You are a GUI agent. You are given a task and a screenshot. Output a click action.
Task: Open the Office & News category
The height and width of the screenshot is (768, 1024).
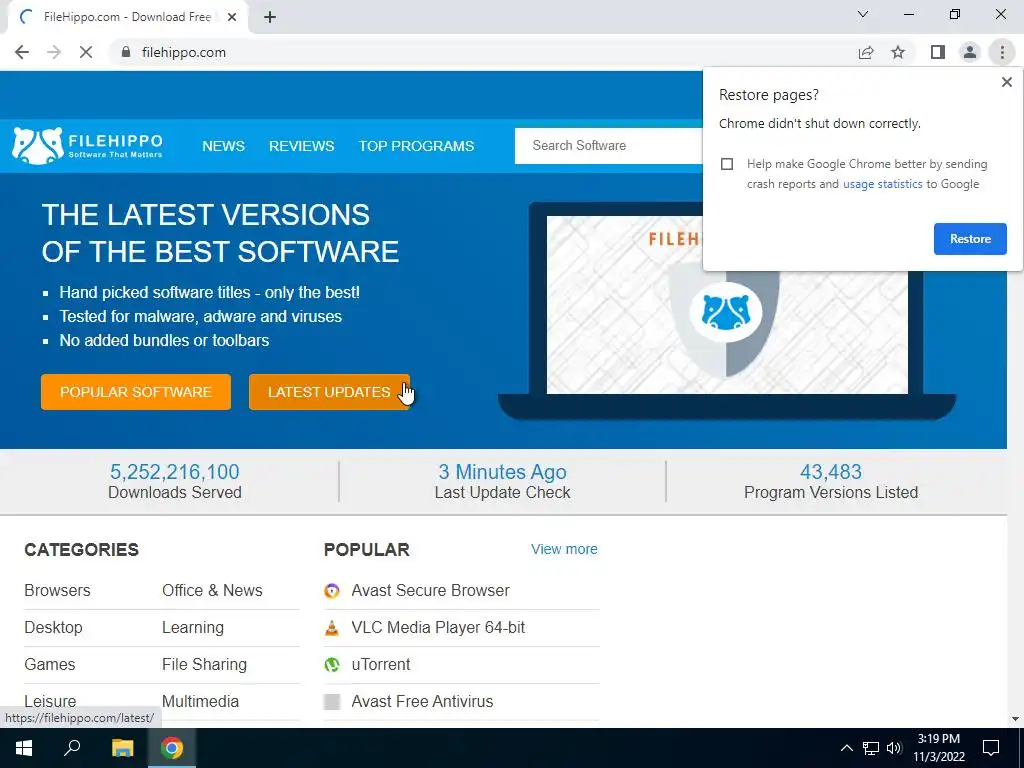(212, 590)
